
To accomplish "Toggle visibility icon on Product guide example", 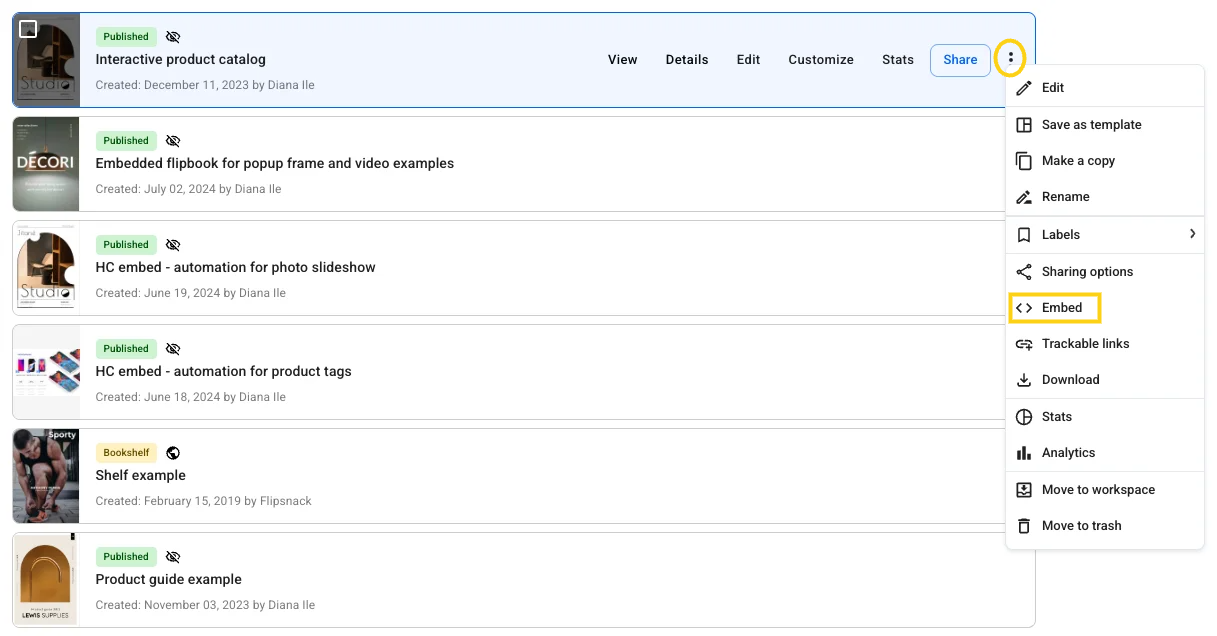I will pyautogui.click(x=173, y=557).
